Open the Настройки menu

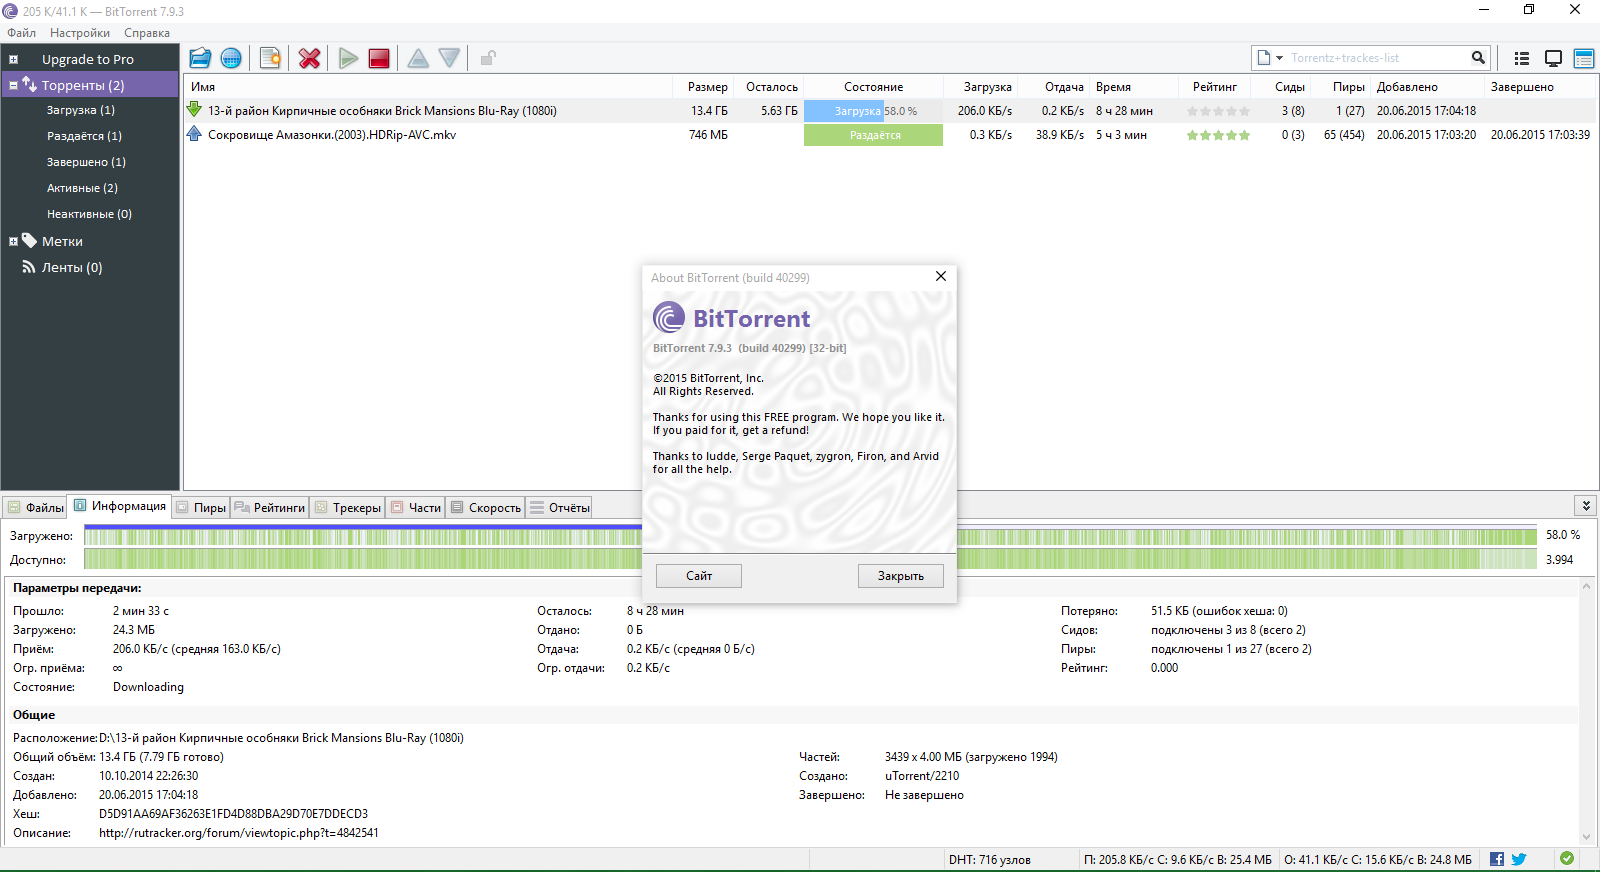(80, 33)
